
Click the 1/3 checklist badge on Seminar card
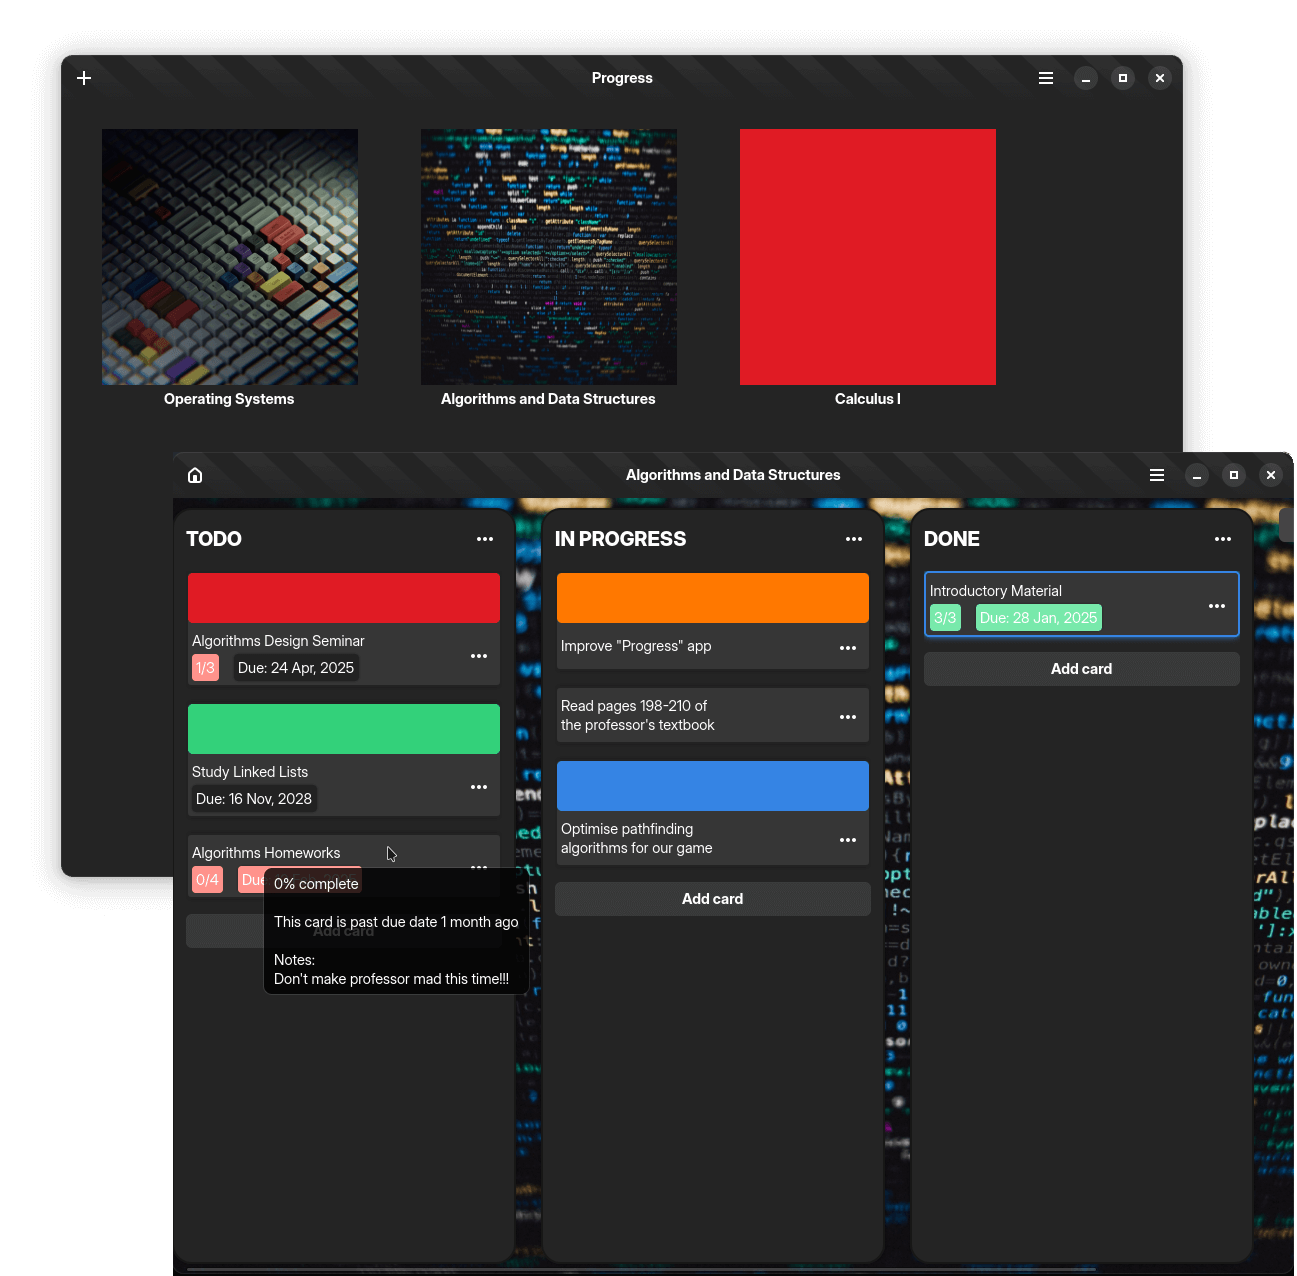point(205,668)
